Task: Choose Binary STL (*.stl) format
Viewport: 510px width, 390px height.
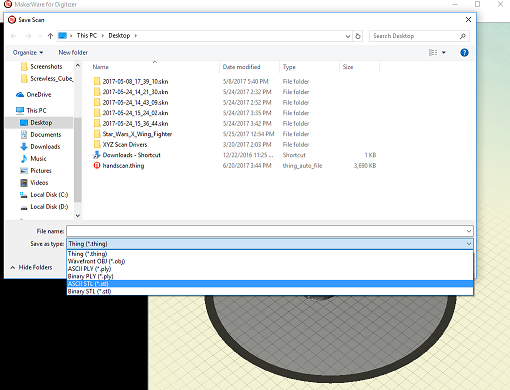Action: click(270, 291)
